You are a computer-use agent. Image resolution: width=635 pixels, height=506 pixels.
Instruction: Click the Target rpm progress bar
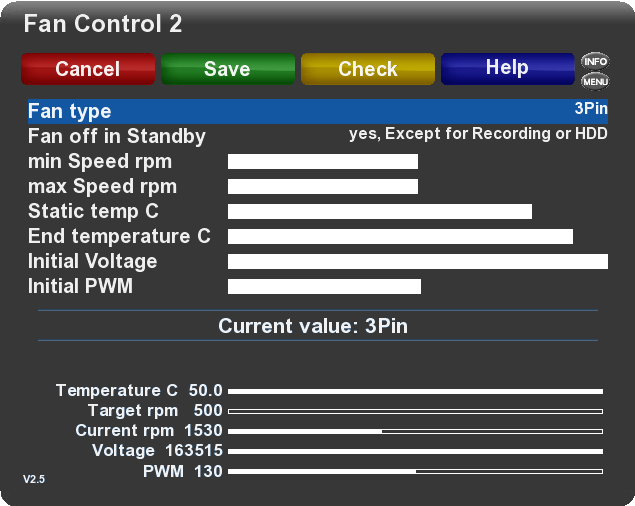pyautogui.click(x=416, y=411)
